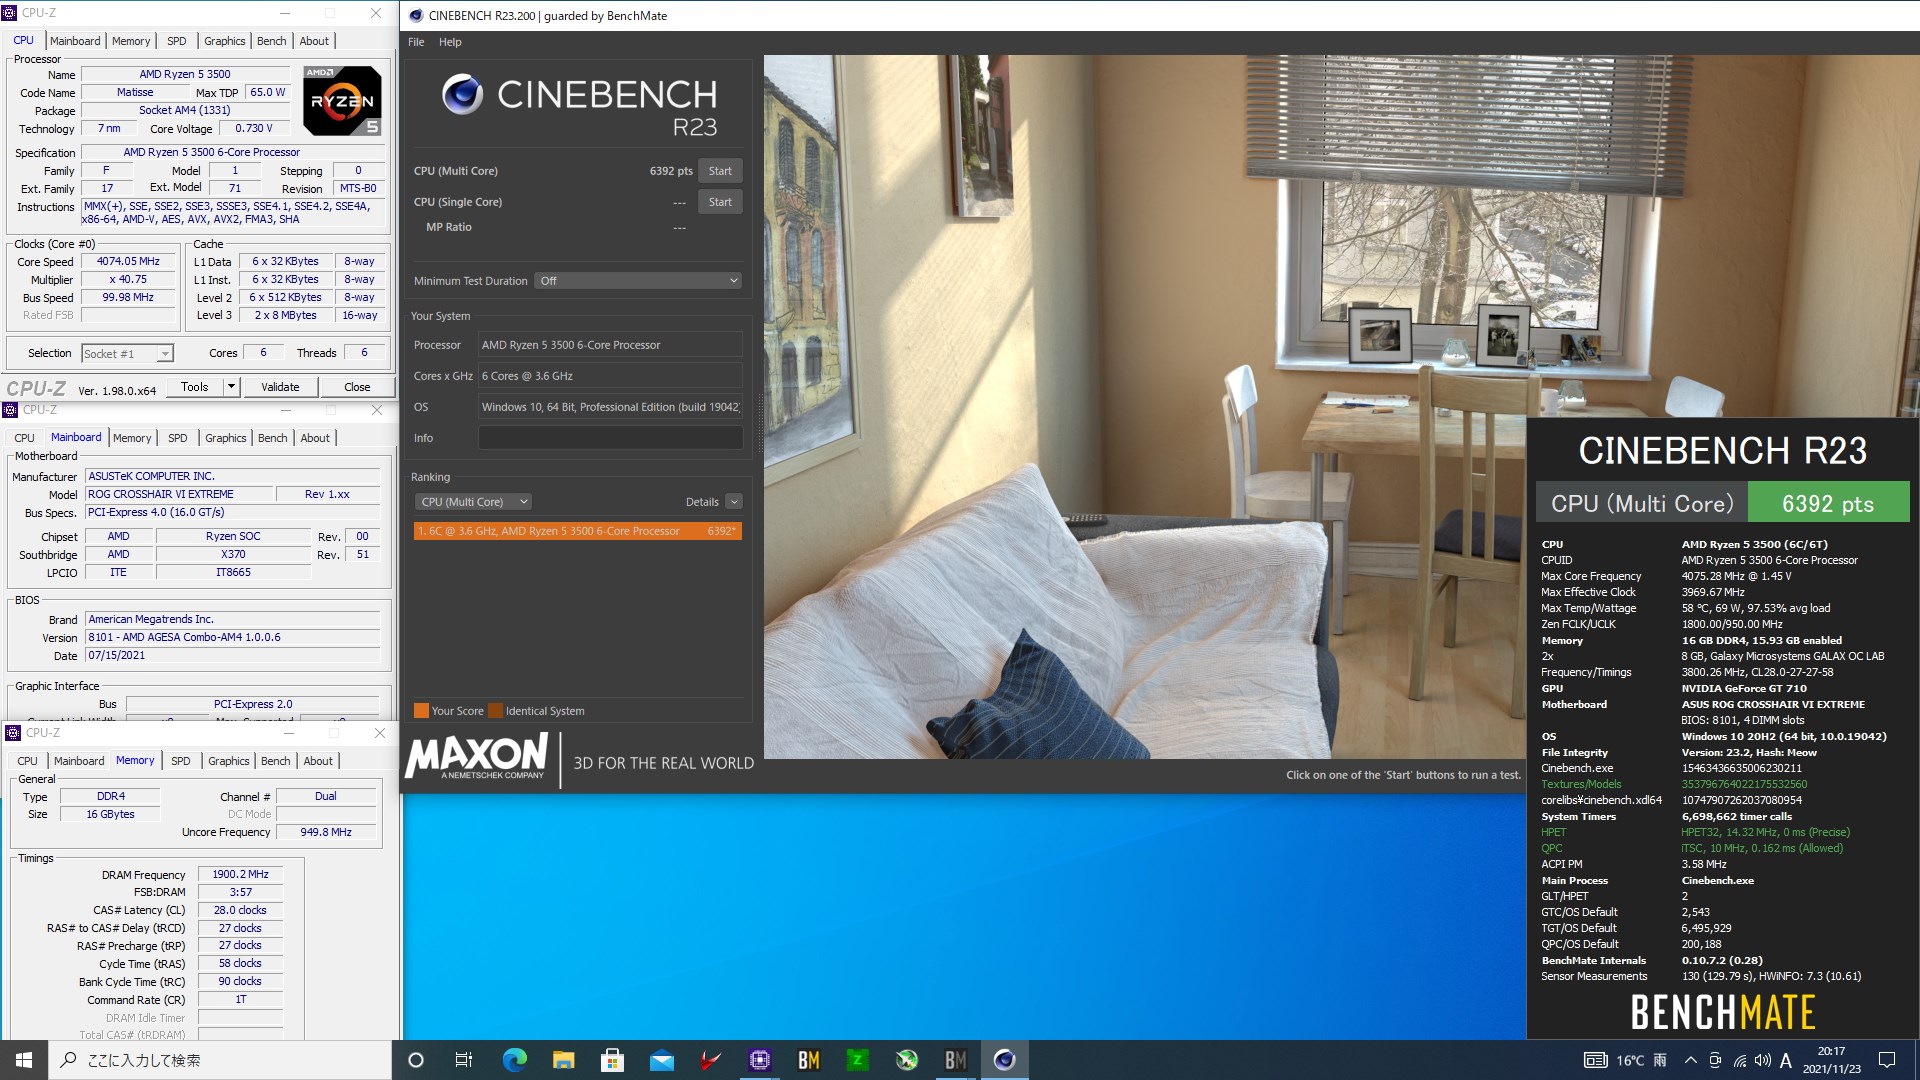Open the Socket #1 selection dropdown
This screenshot has width=1920, height=1080.
click(x=127, y=353)
